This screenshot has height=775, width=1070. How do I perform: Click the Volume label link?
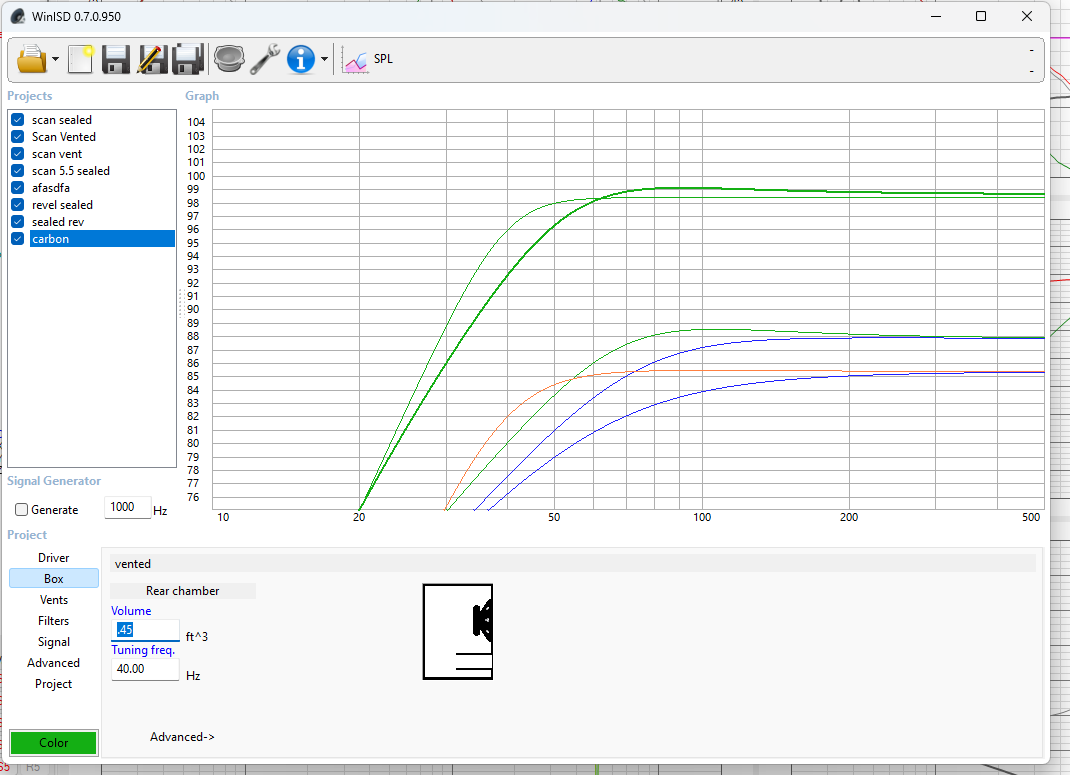coord(131,611)
